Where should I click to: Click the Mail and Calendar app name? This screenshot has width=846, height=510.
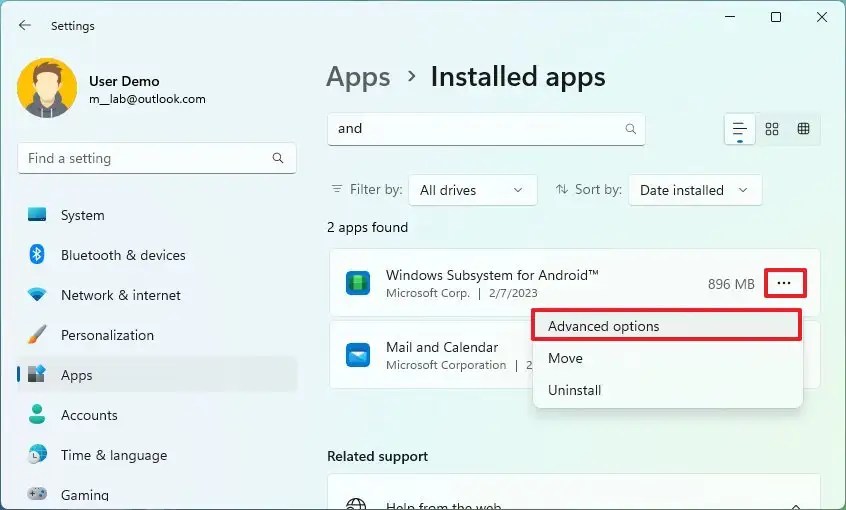tap(442, 347)
